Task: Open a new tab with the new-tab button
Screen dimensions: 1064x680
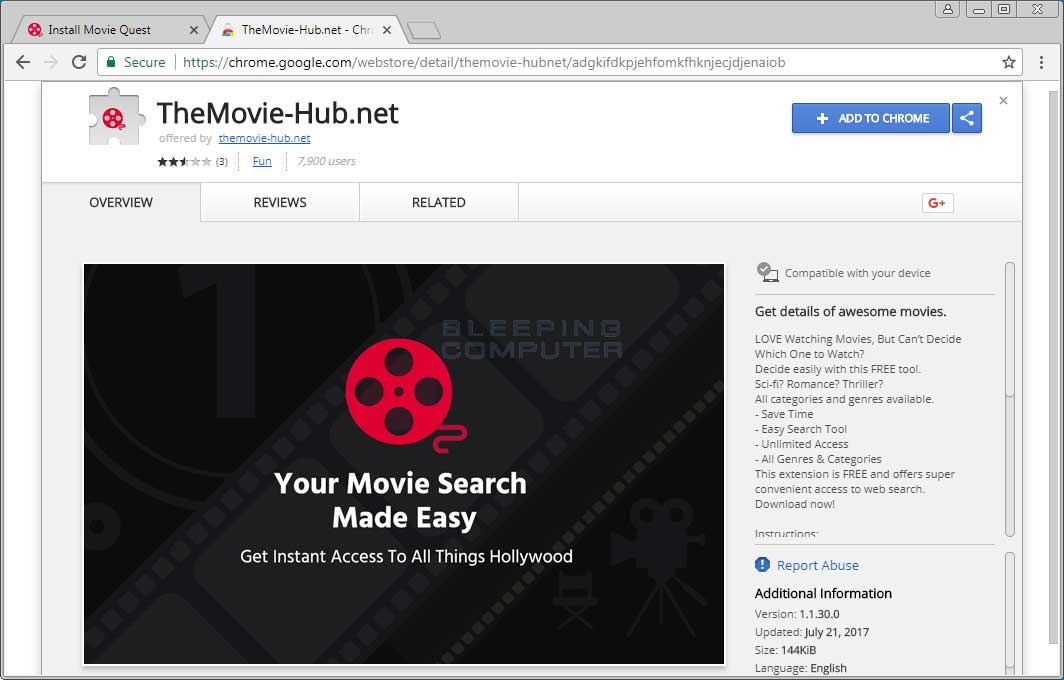Action: [423, 31]
